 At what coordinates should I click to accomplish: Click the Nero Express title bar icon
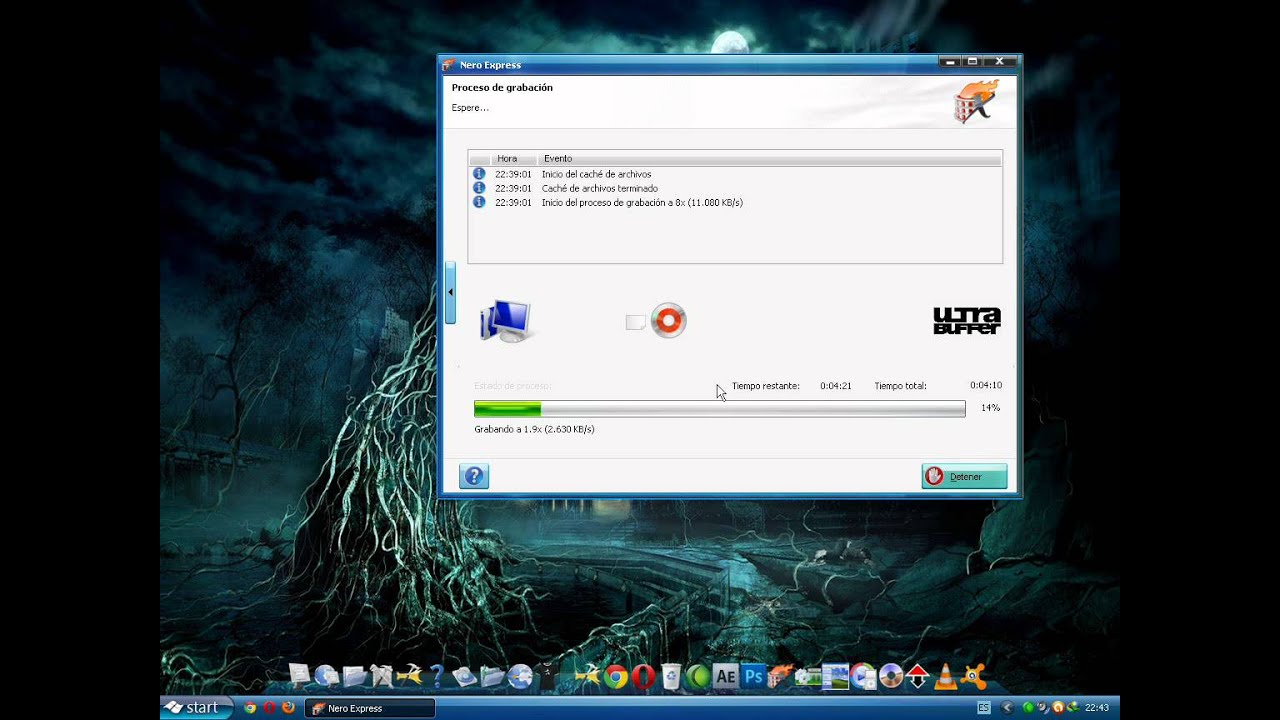(x=449, y=65)
